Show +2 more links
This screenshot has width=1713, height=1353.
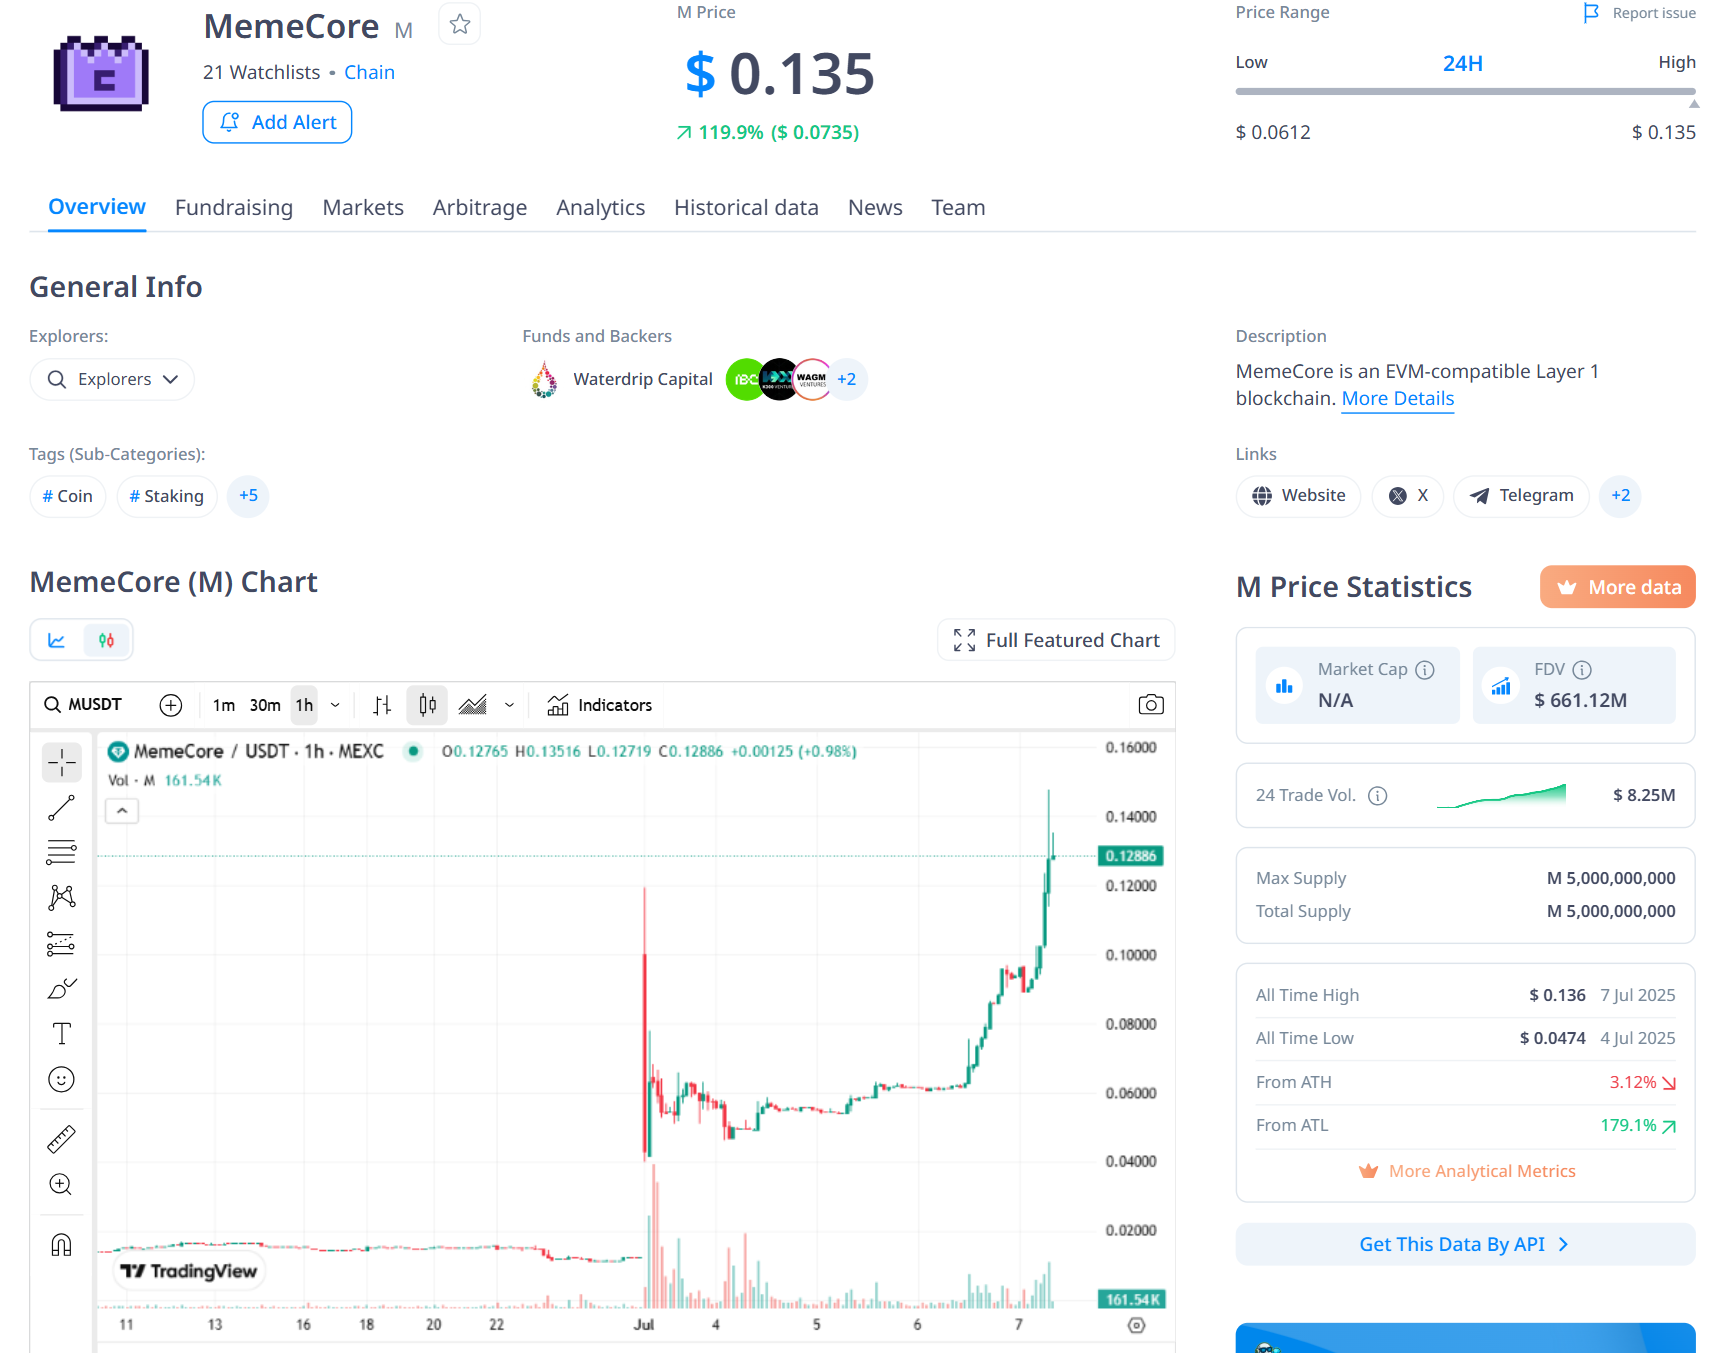(1620, 496)
